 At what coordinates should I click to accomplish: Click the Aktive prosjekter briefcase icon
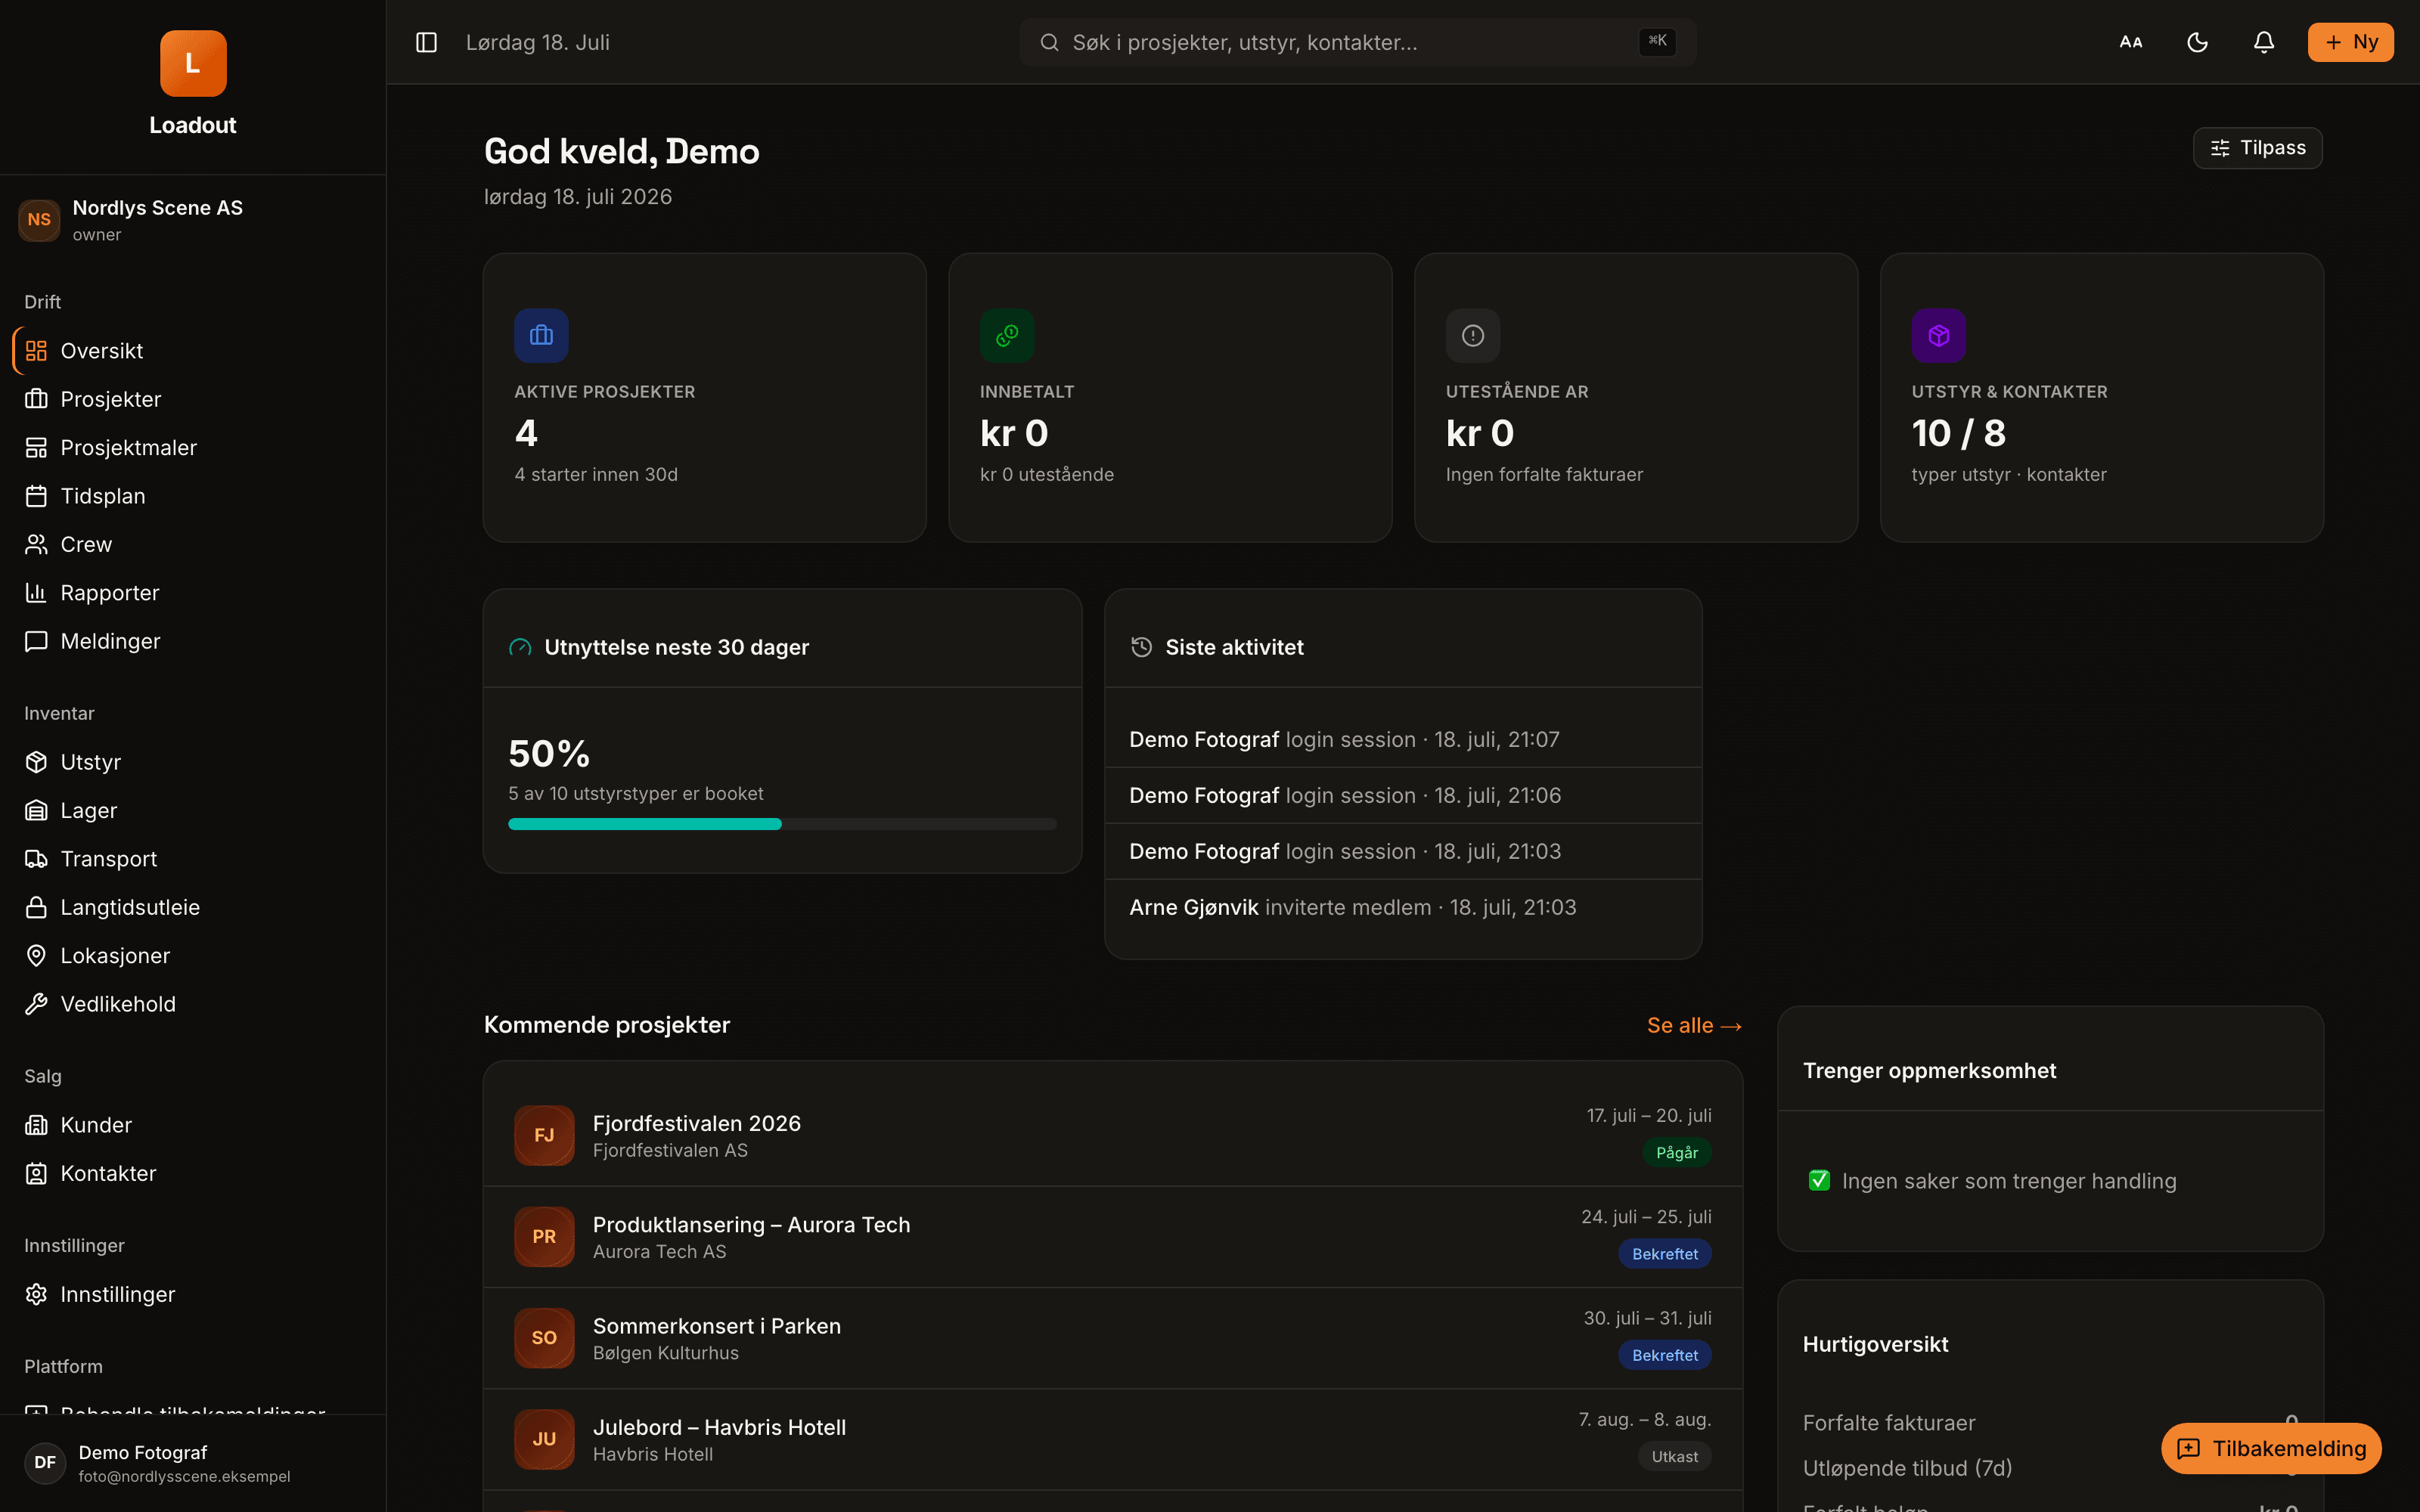point(541,335)
